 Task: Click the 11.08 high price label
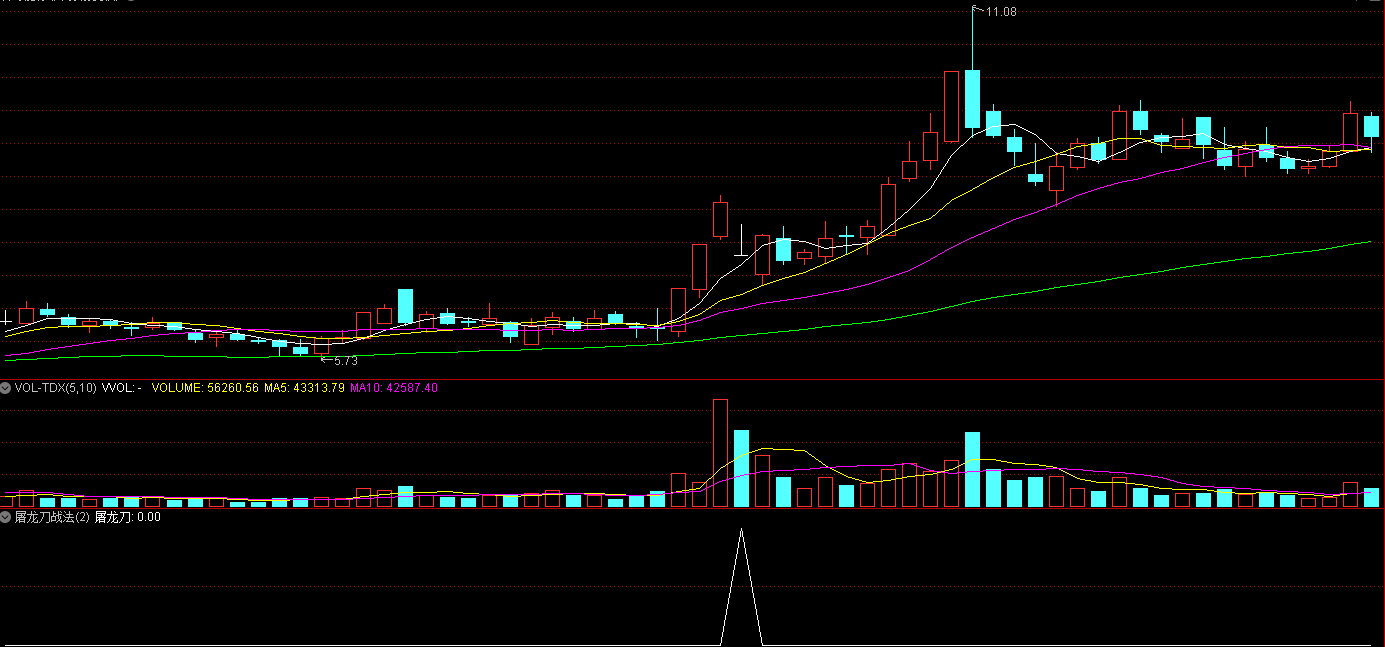pos(1001,11)
